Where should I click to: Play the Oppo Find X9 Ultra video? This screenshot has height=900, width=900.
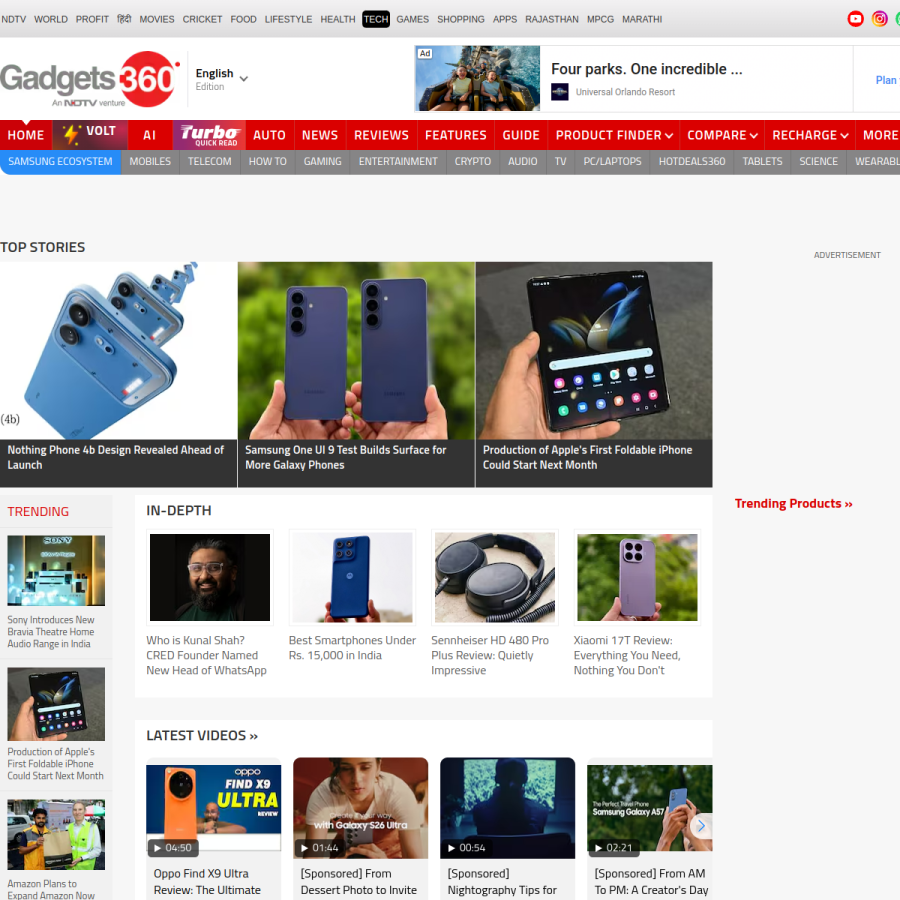point(214,808)
